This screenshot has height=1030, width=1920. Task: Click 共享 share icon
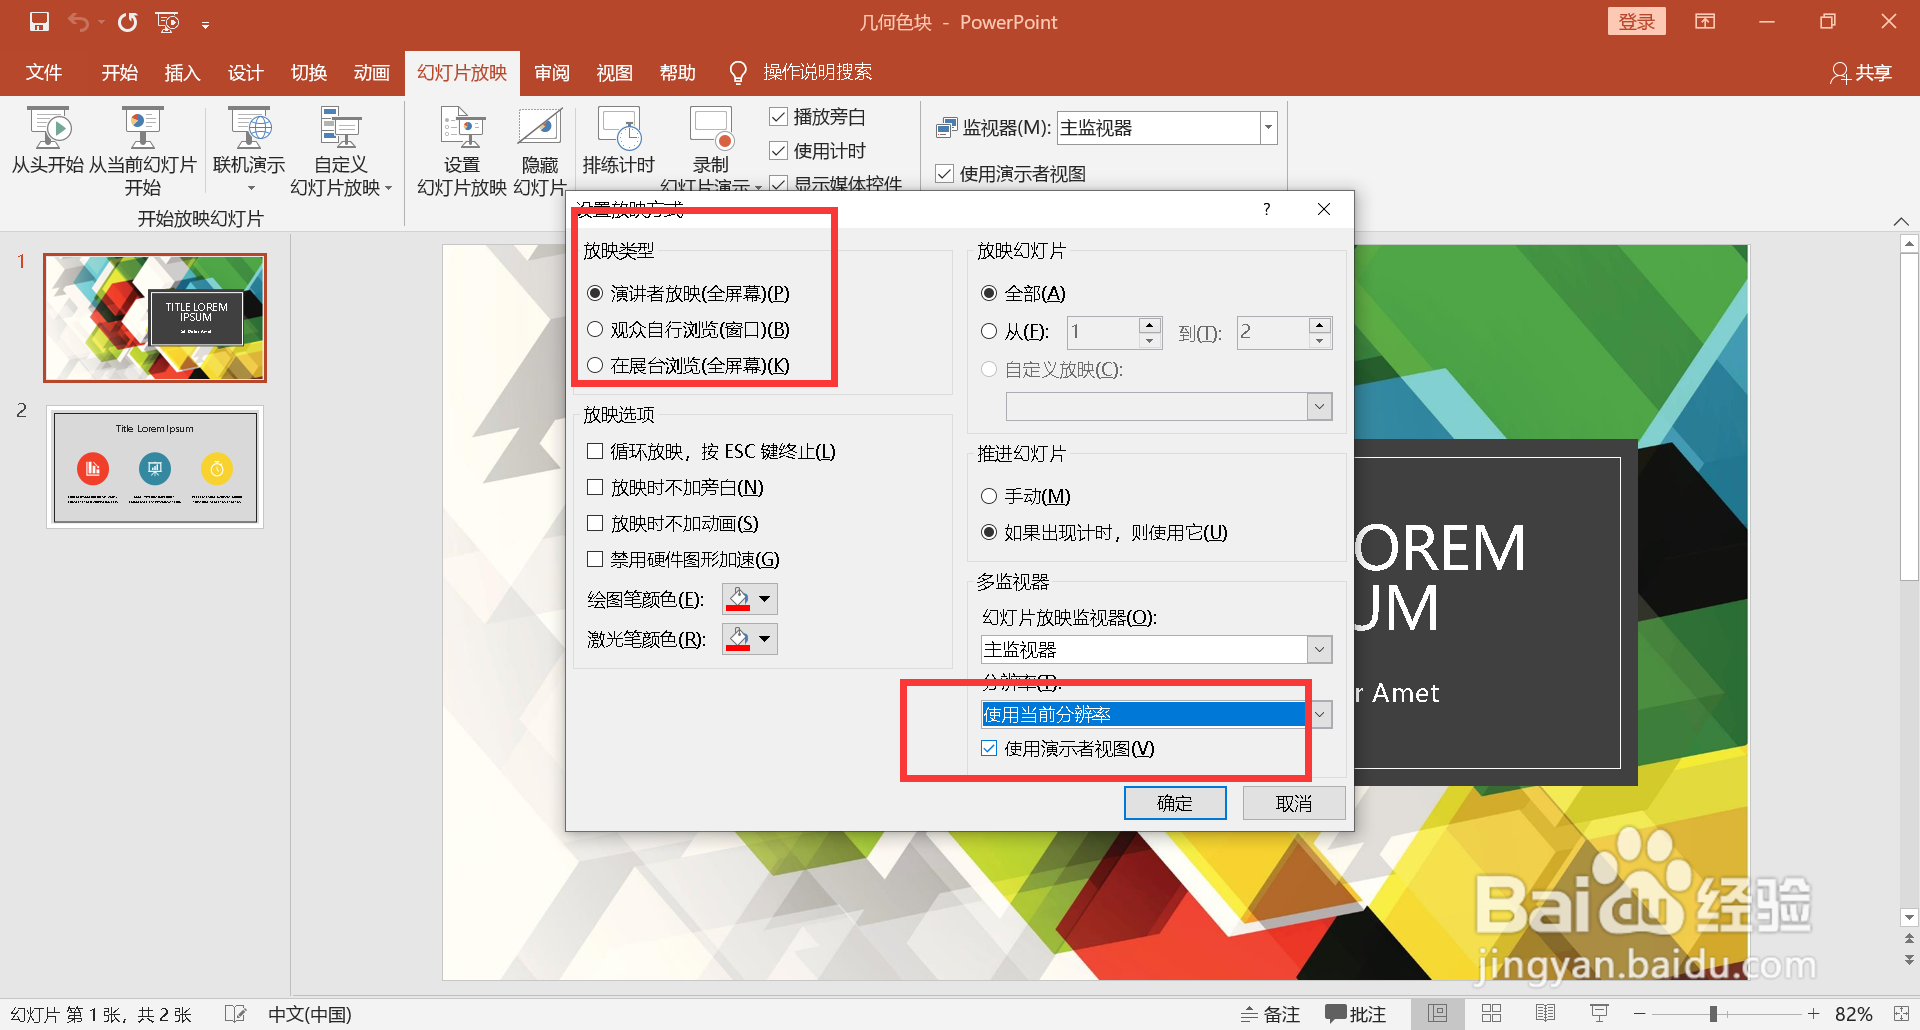coord(1860,72)
